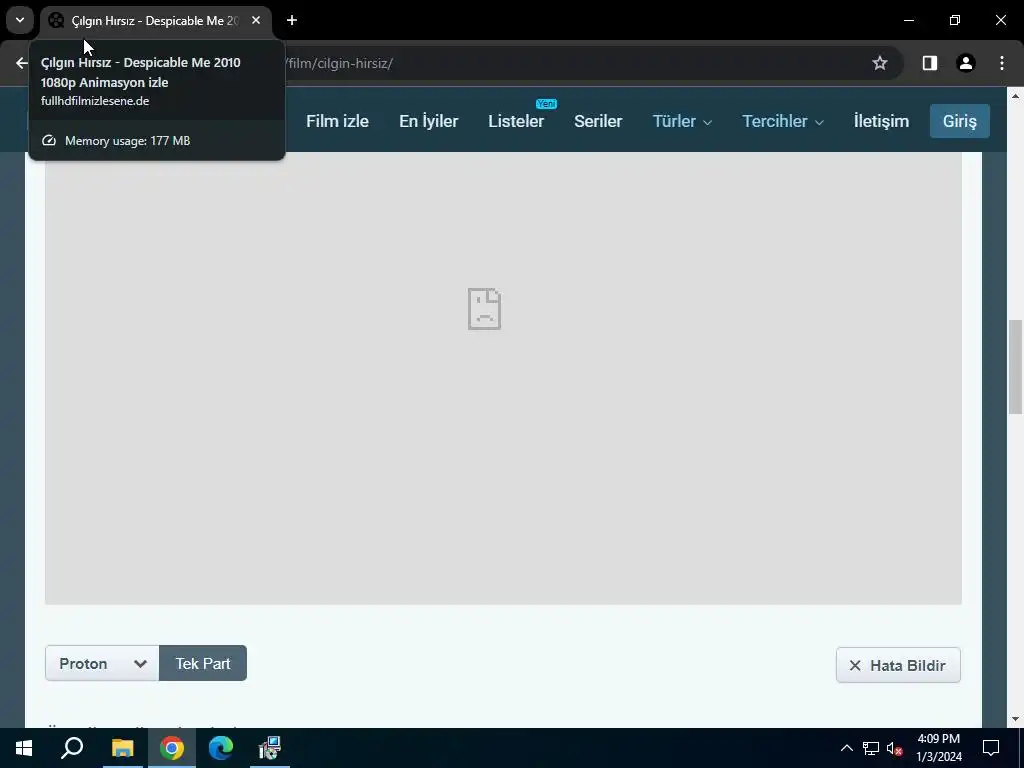Navigate to Seriler
The height and width of the screenshot is (768, 1024).
coord(598,121)
